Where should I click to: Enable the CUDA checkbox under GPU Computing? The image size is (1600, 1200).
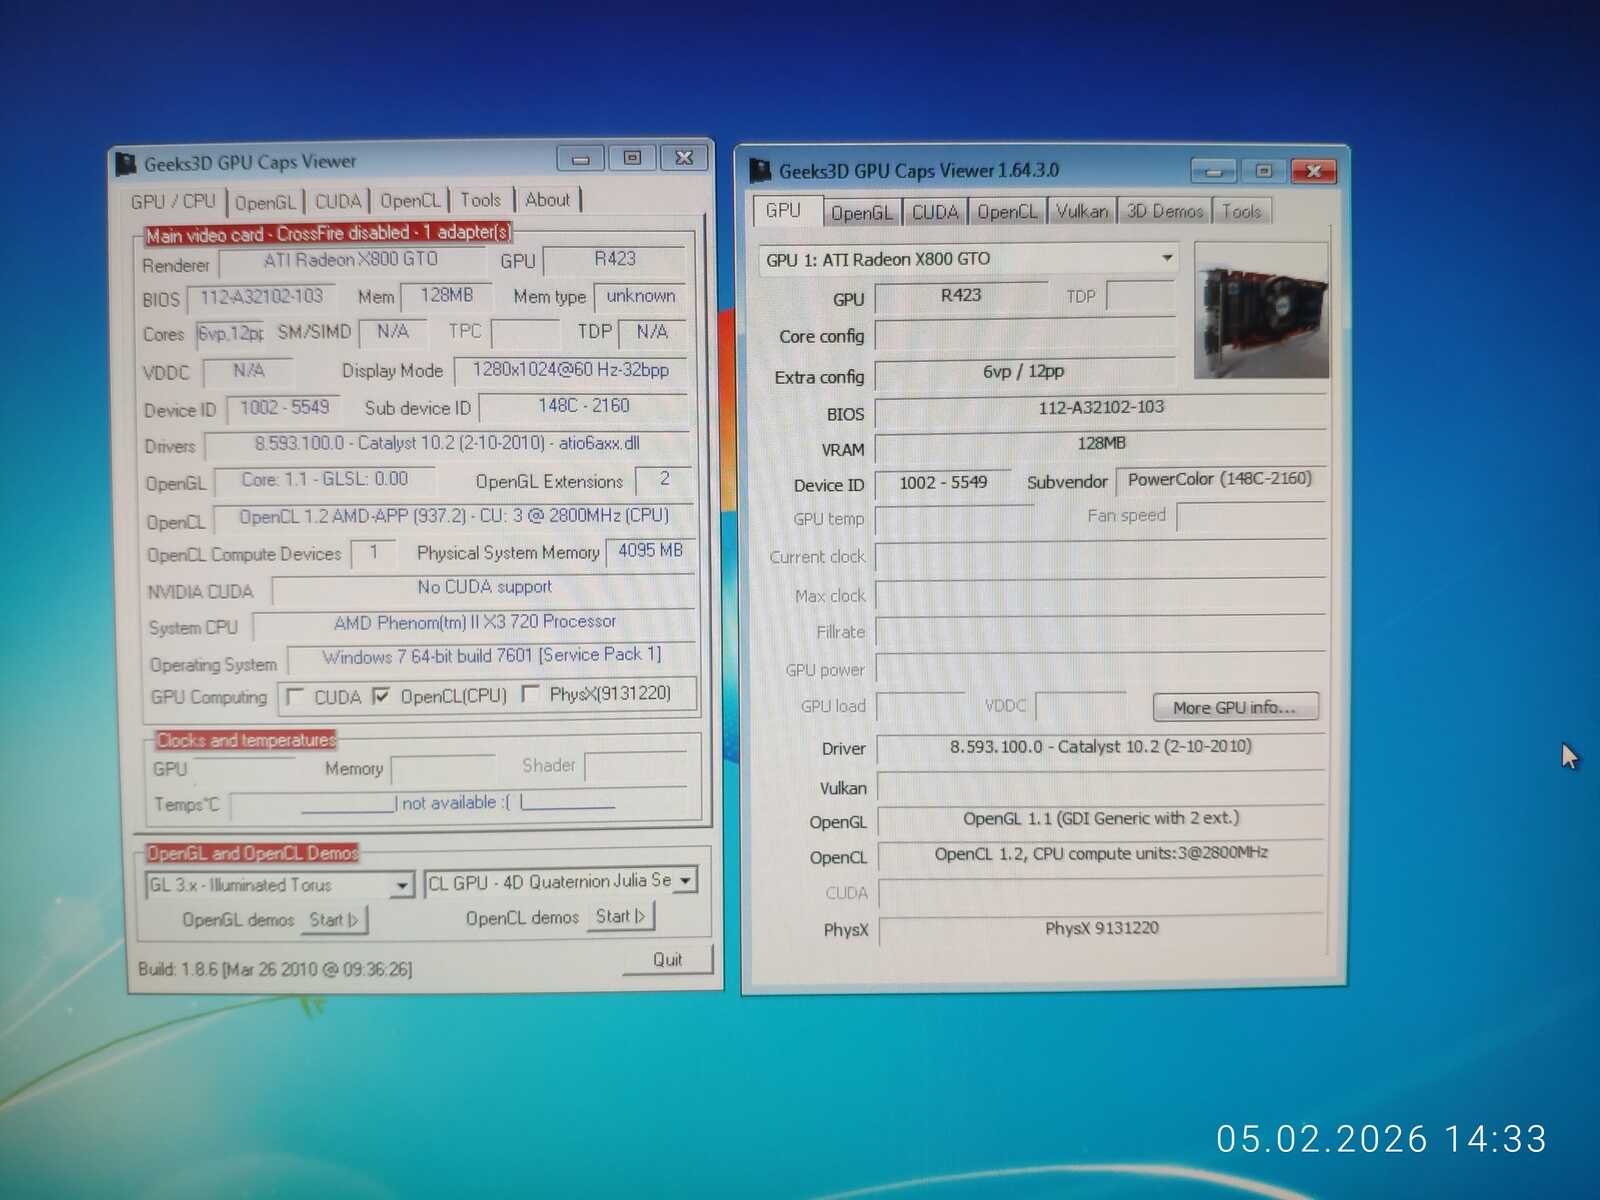(295, 697)
